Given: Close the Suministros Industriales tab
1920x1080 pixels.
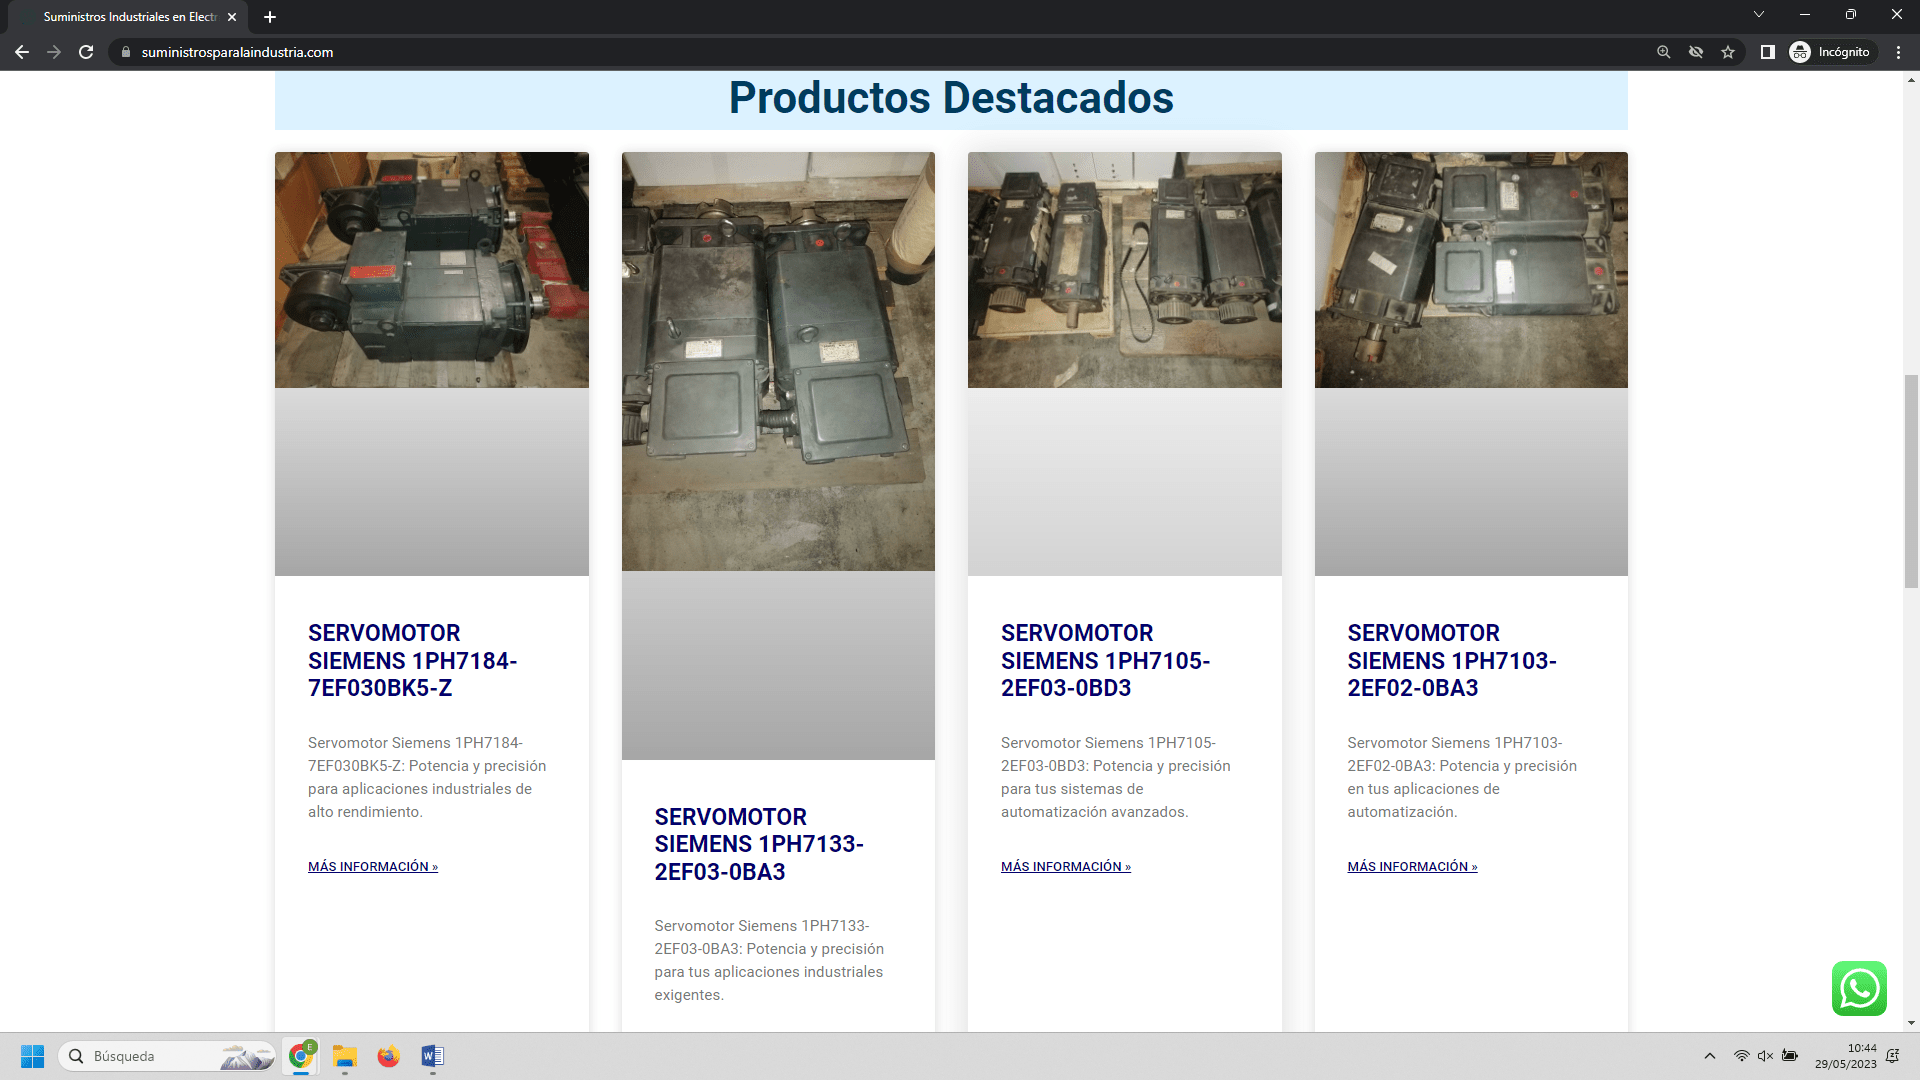Looking at the screenshot, I should pyautogui.click(x=232, y=17).
